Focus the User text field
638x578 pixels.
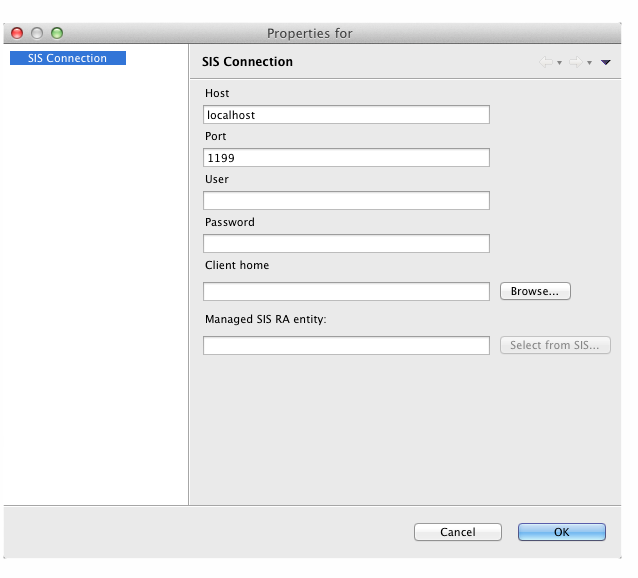pyautogui.click(x=346, y=201)
